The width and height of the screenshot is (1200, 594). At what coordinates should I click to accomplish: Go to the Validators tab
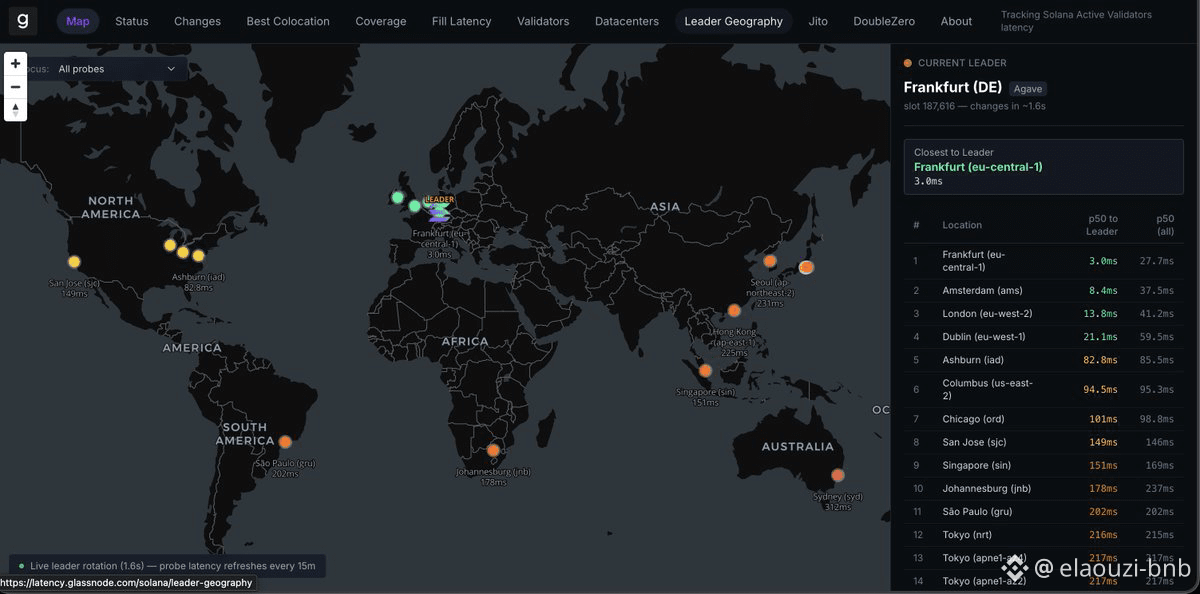[x=543, y=21]
